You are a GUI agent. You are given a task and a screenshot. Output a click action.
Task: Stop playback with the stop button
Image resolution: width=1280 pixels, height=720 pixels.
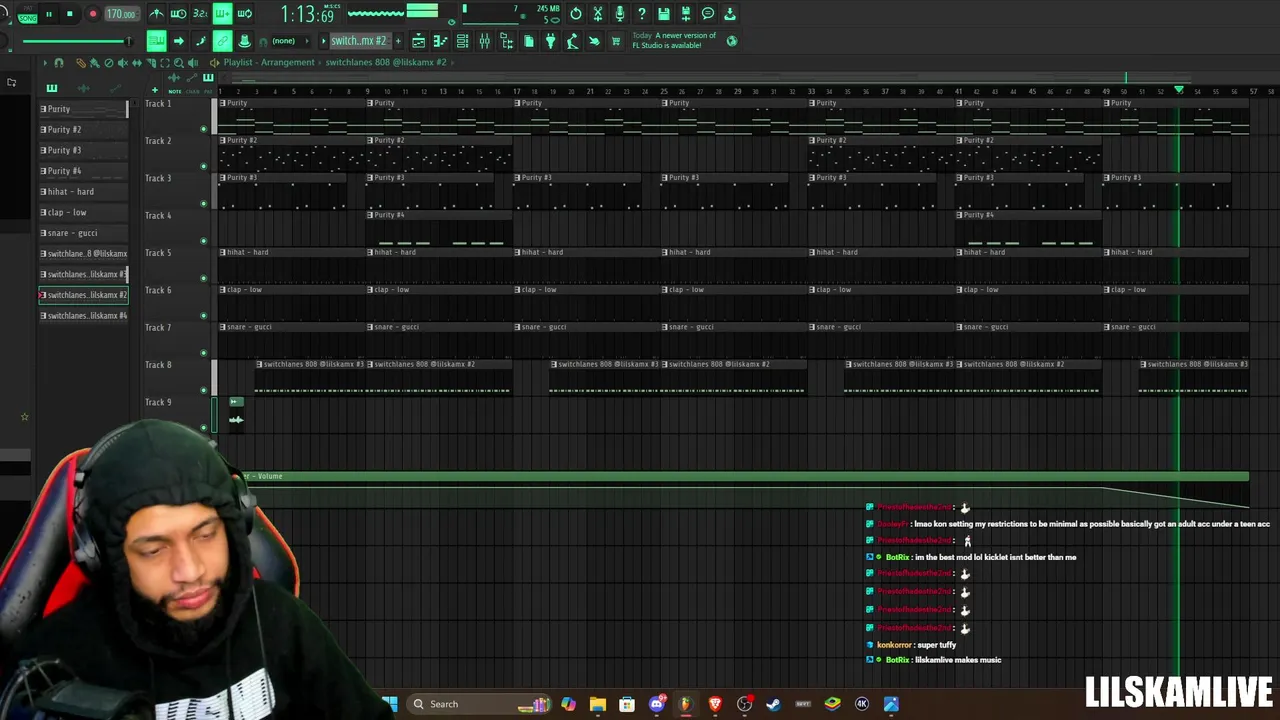pyautogui.click(x=69, y=14)
